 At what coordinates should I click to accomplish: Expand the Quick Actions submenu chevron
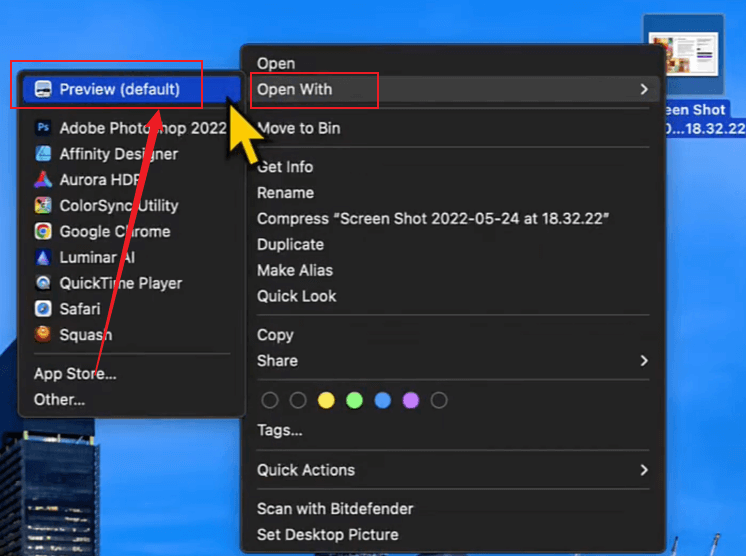(x=644, y=470)
